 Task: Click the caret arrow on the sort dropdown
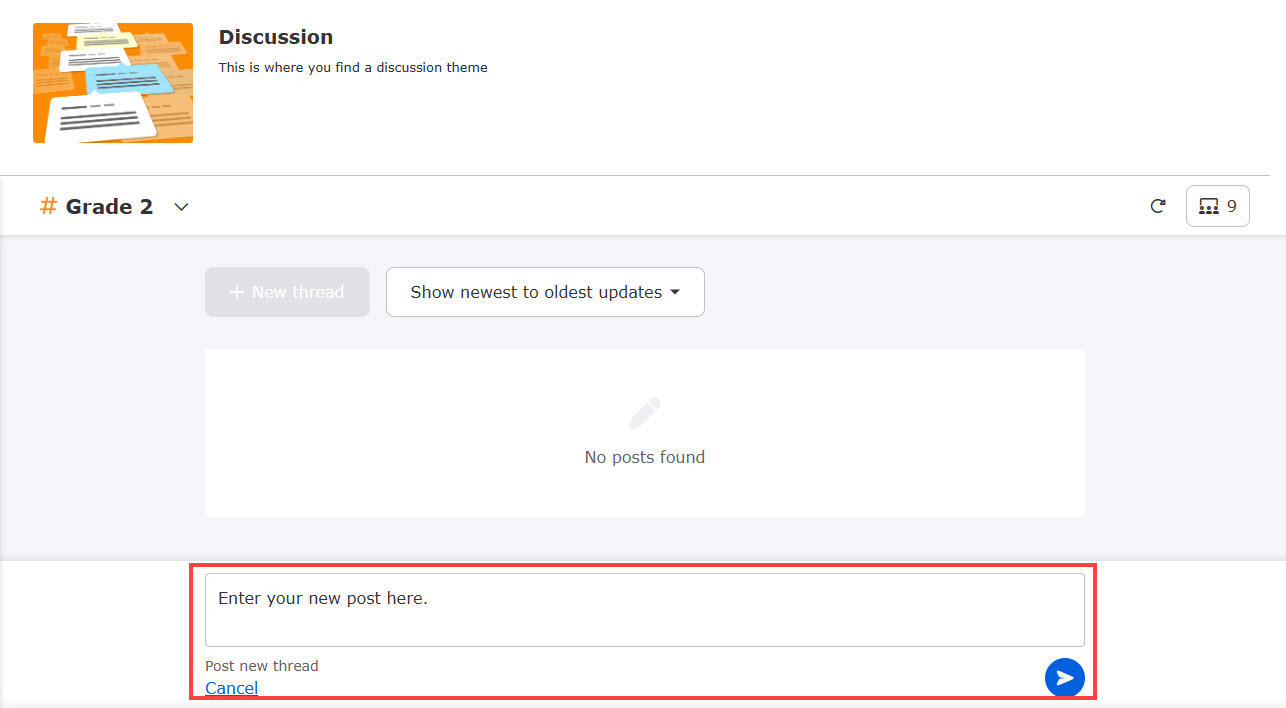[675, 292]
